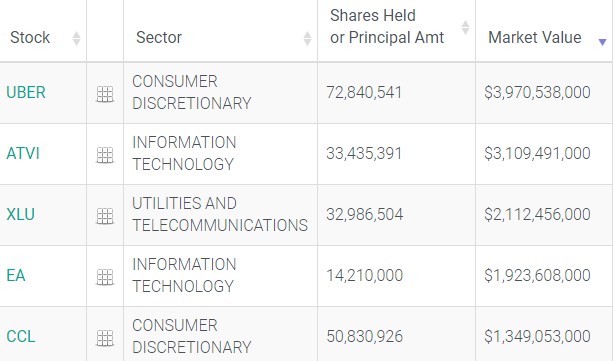Click the Market Value column header
The width and height of the screenshot is (613, 361).
click(534, 38)
